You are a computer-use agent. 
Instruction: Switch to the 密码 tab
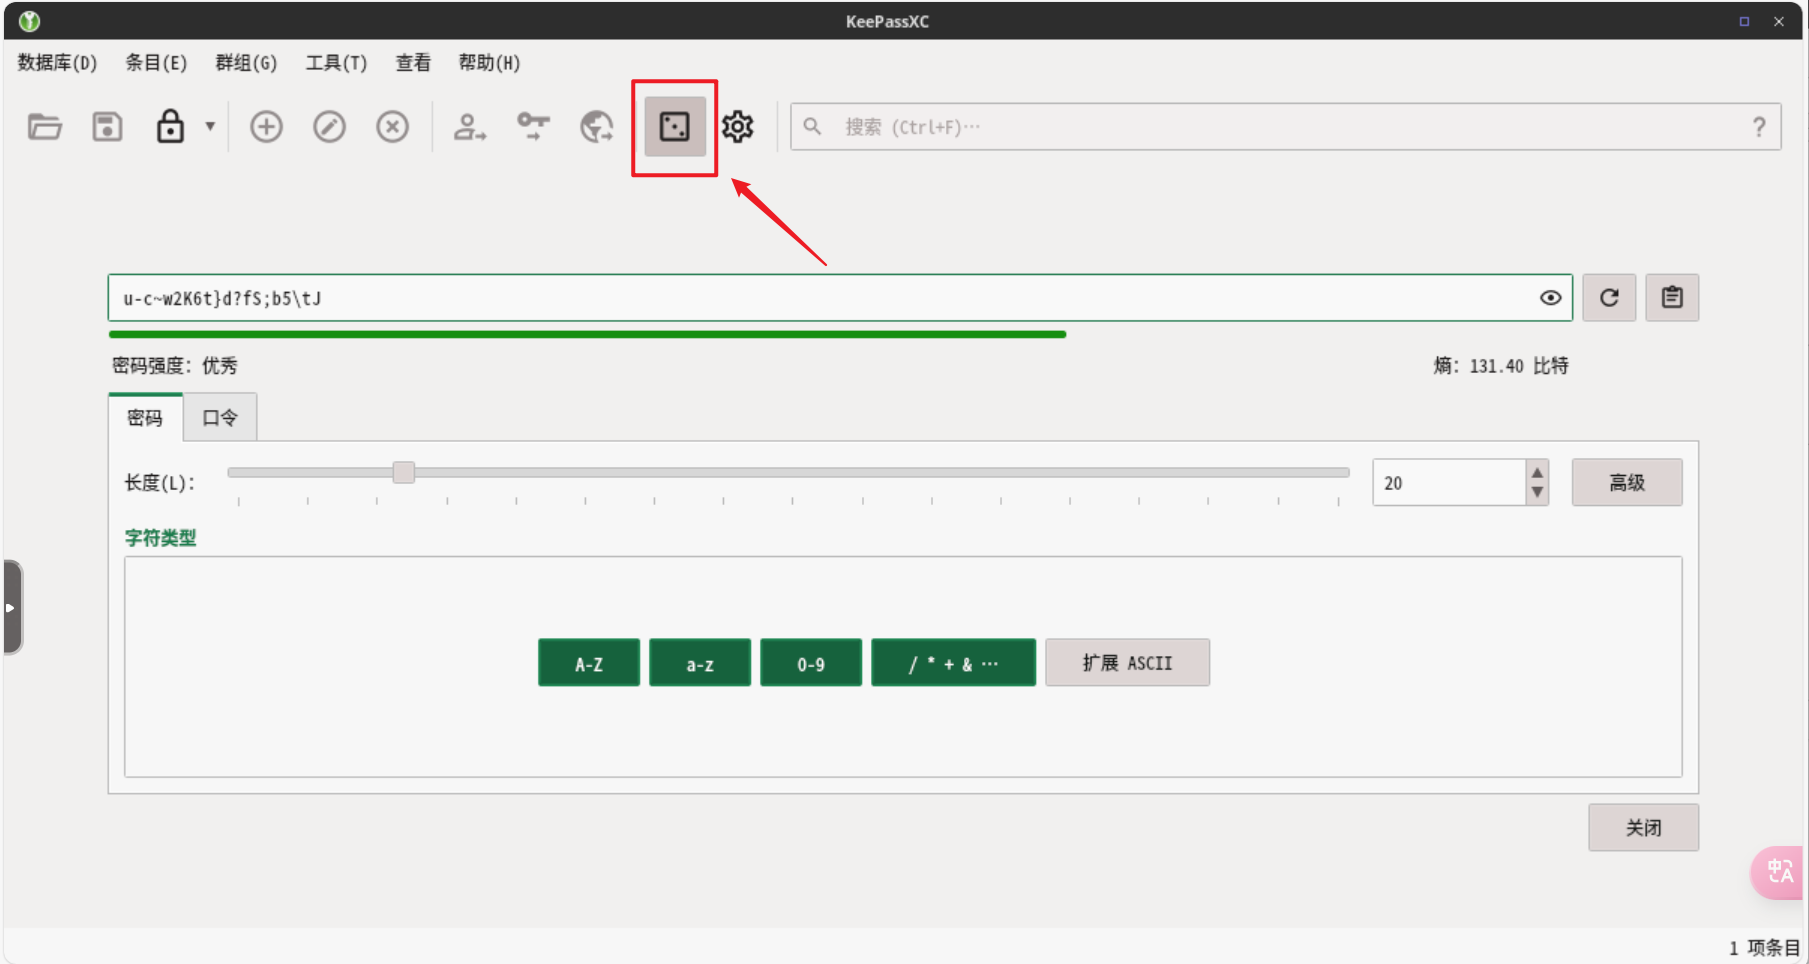145,418
